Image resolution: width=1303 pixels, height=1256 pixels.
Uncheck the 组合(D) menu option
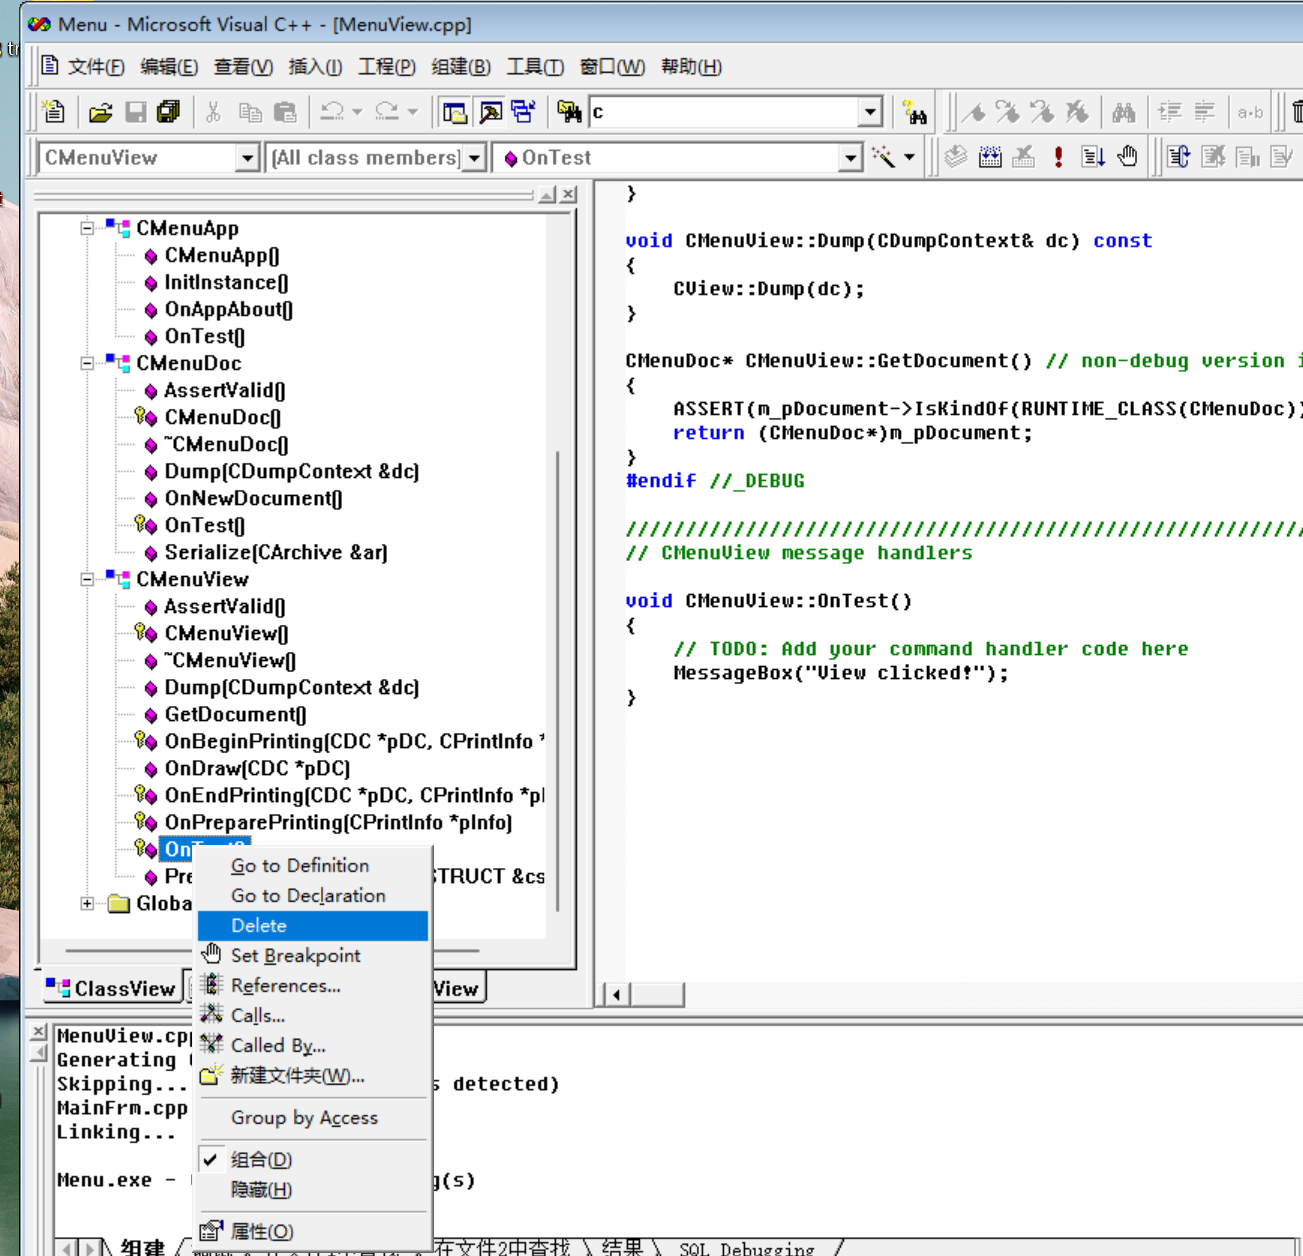pyautogui.click(x=313, y=1160)
